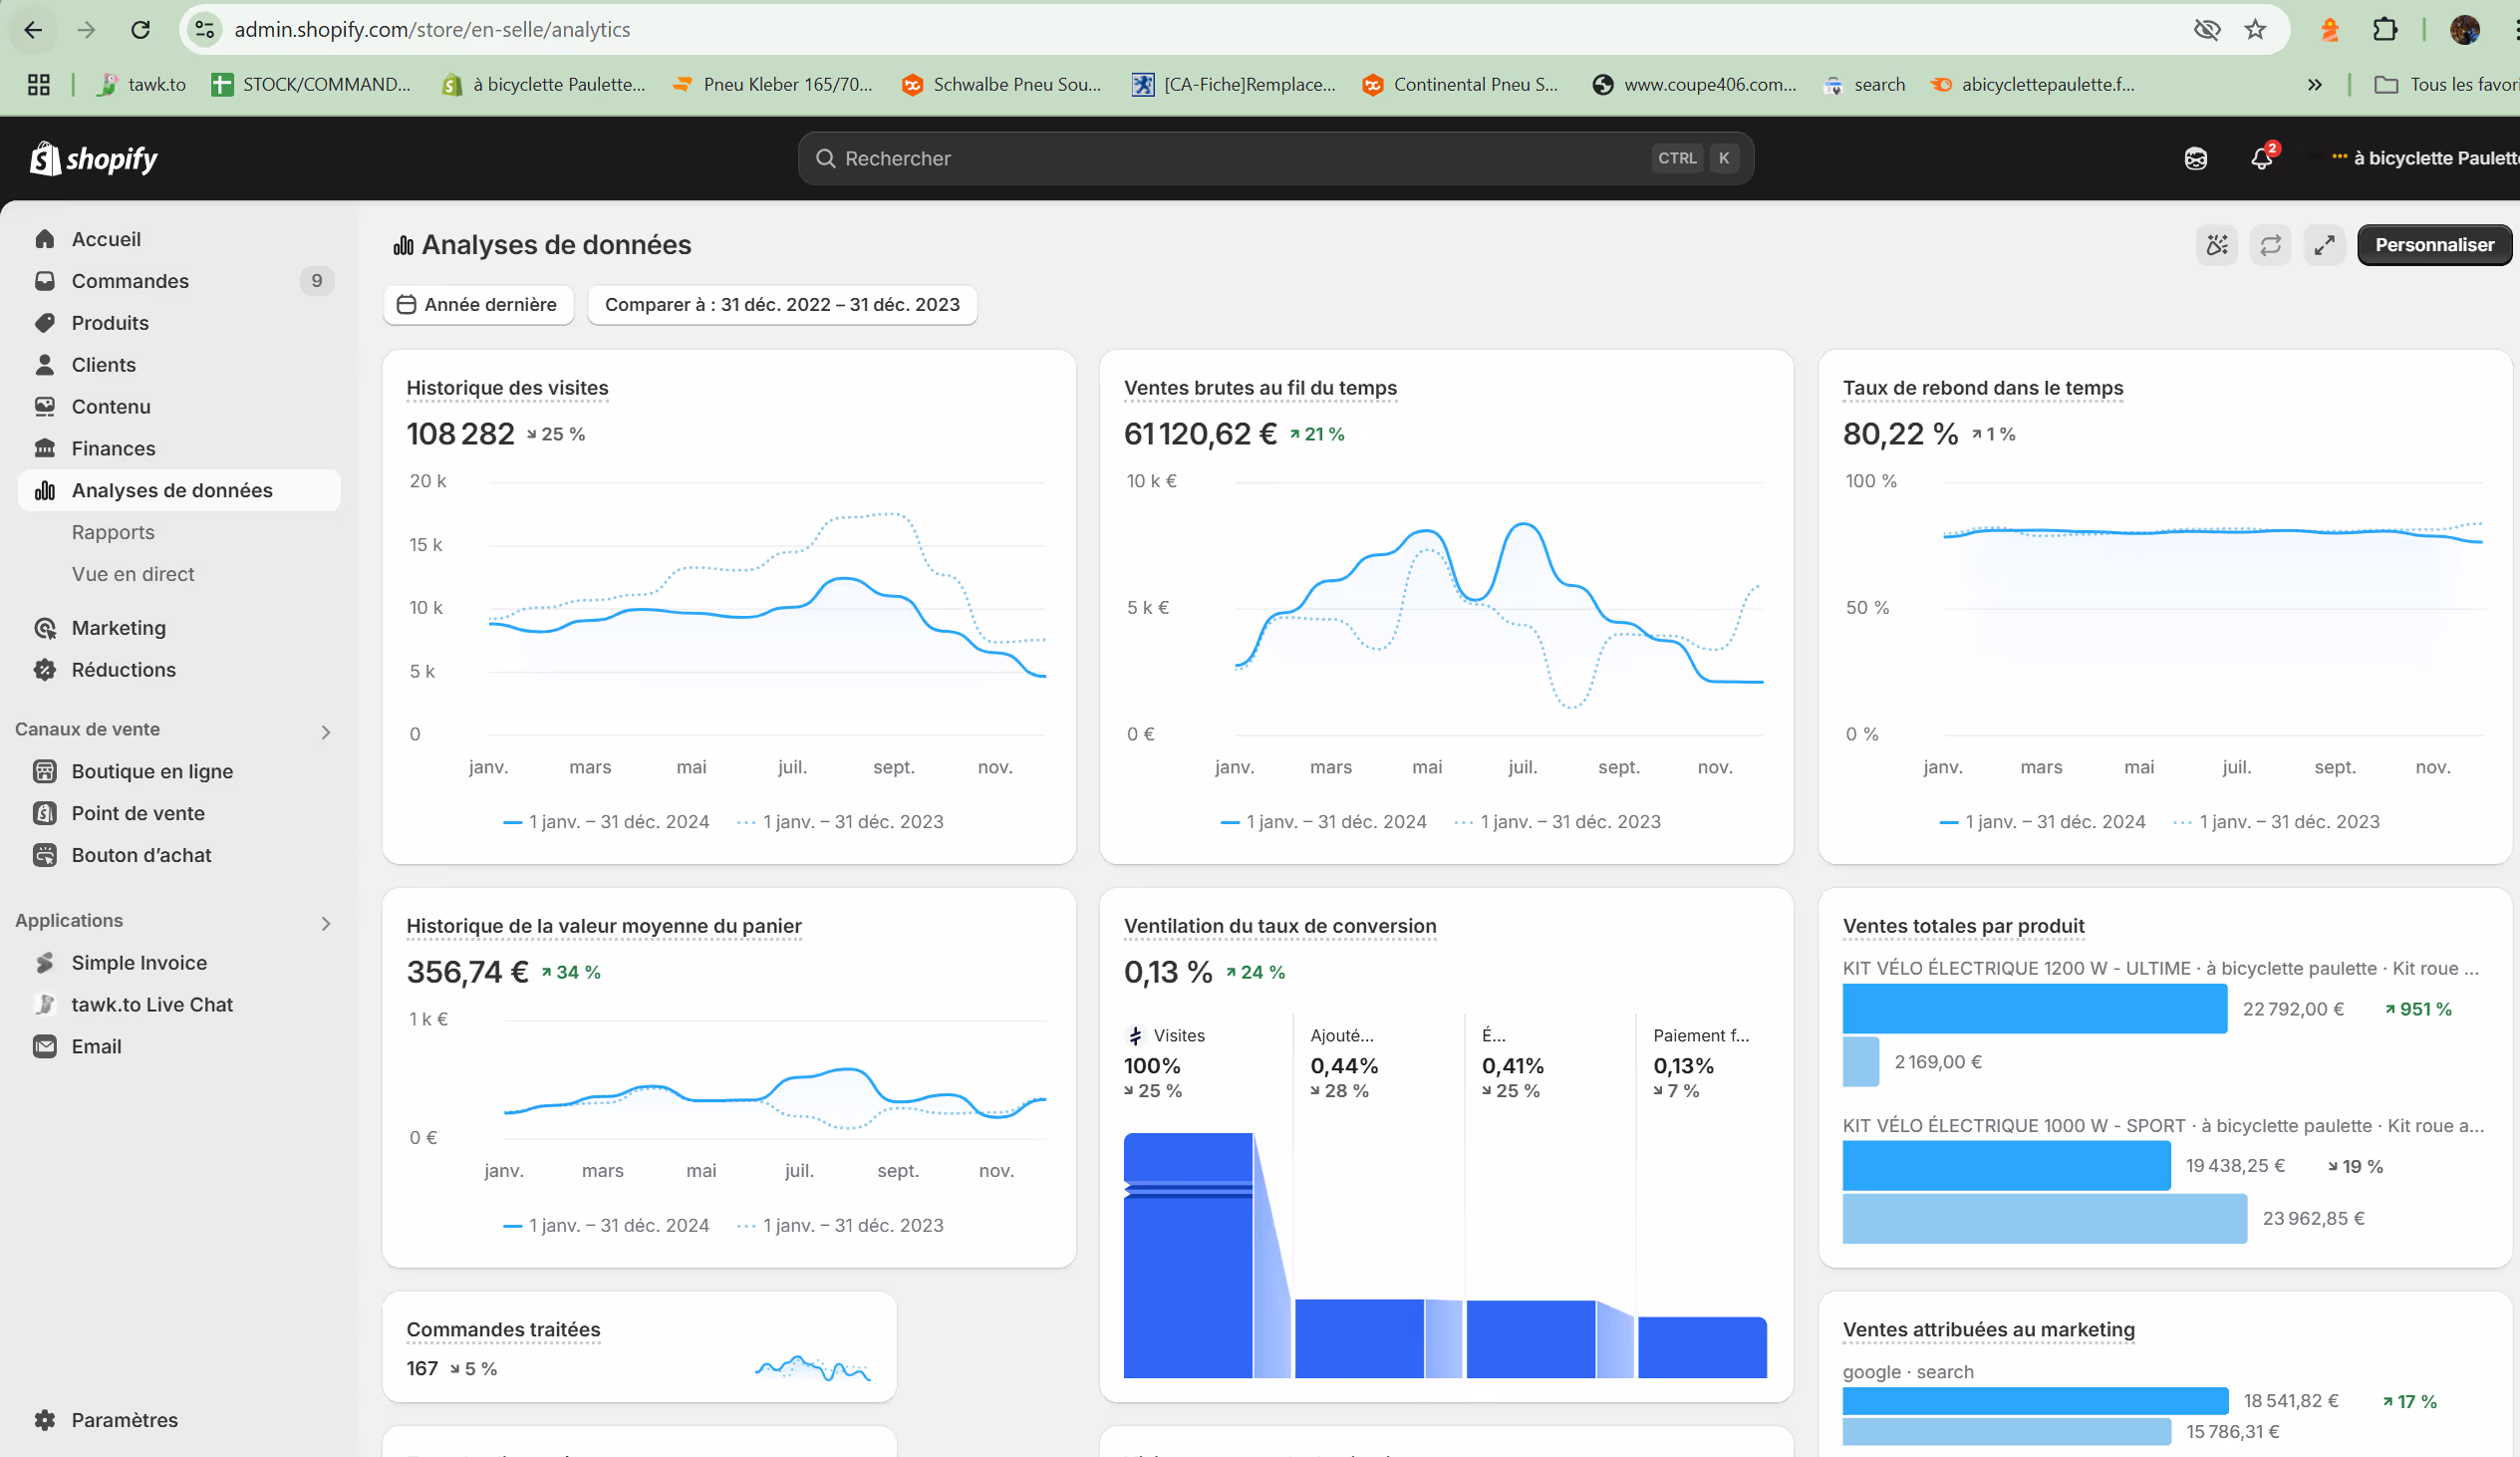
Task: Click the Shopify logo in header
Action: (94, 158)
